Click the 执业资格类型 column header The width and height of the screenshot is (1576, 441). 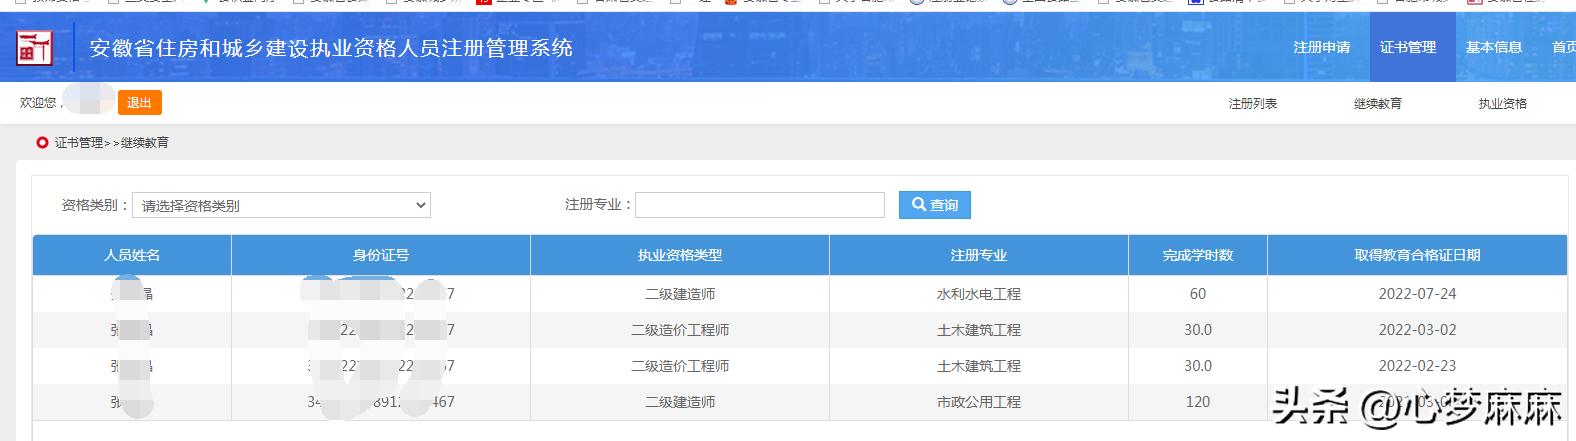tap(680, 255)
